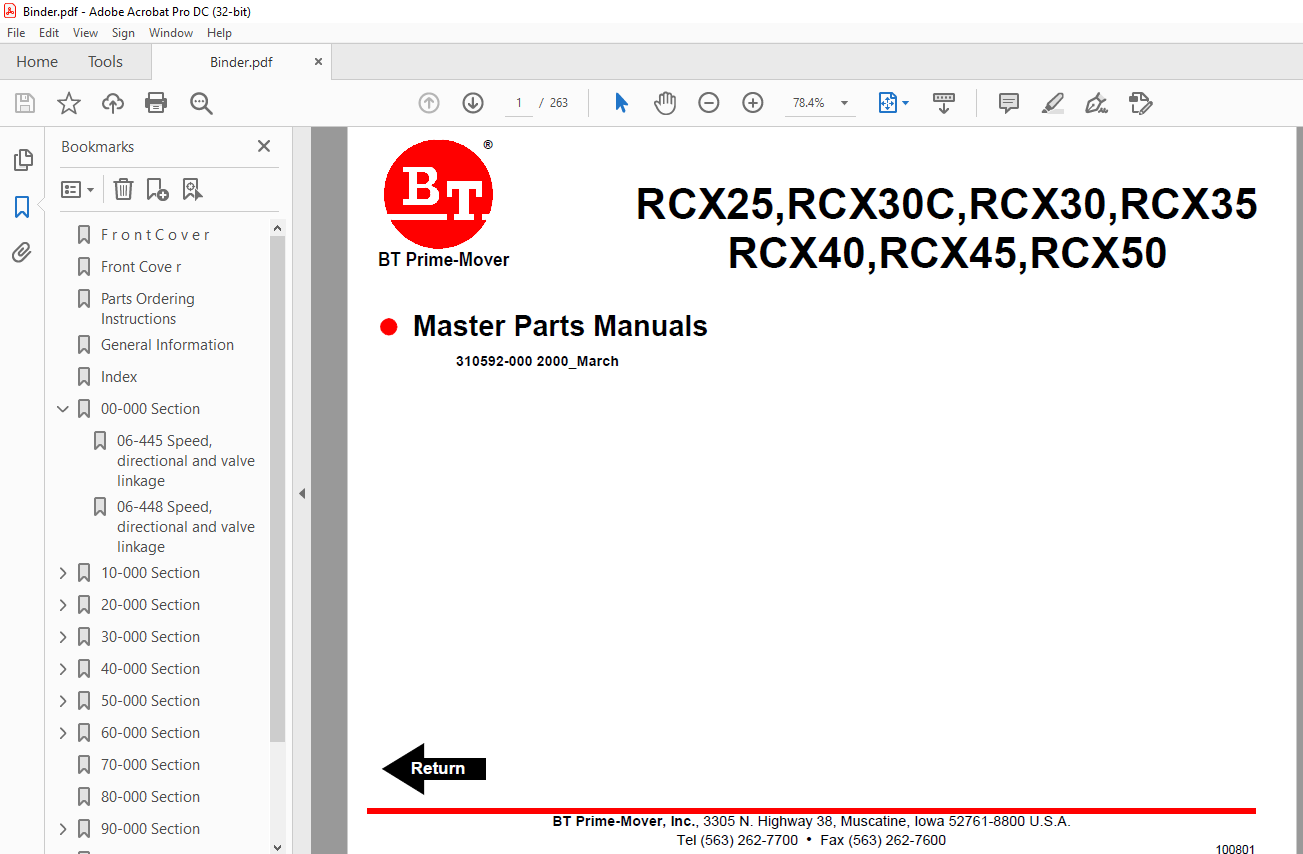Open the Help menu
This screenshot has width=1303, height=854.
[x=219, y=33]
